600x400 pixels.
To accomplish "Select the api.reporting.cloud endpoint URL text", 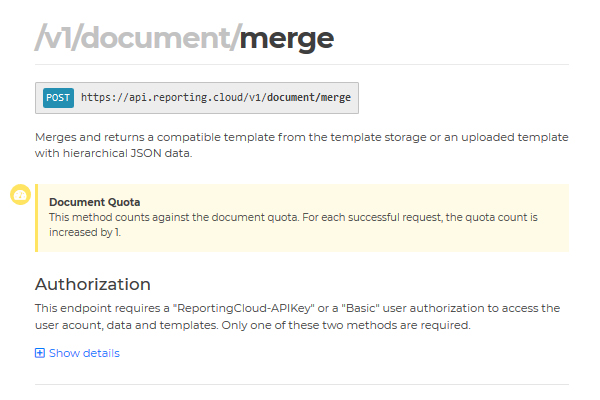I will (x=216, y=98).
